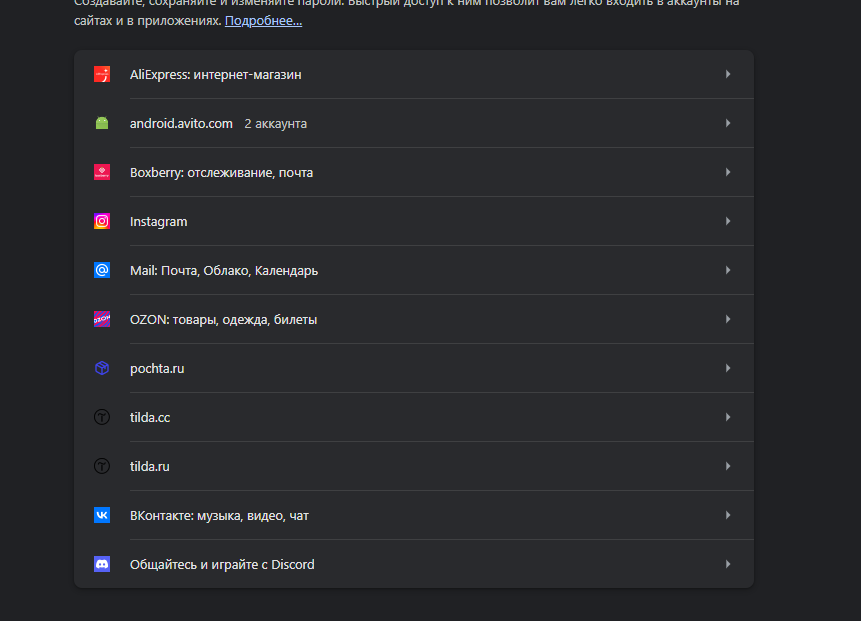
Task: Expand the Discord entry arrow
Action: (728, 564)
